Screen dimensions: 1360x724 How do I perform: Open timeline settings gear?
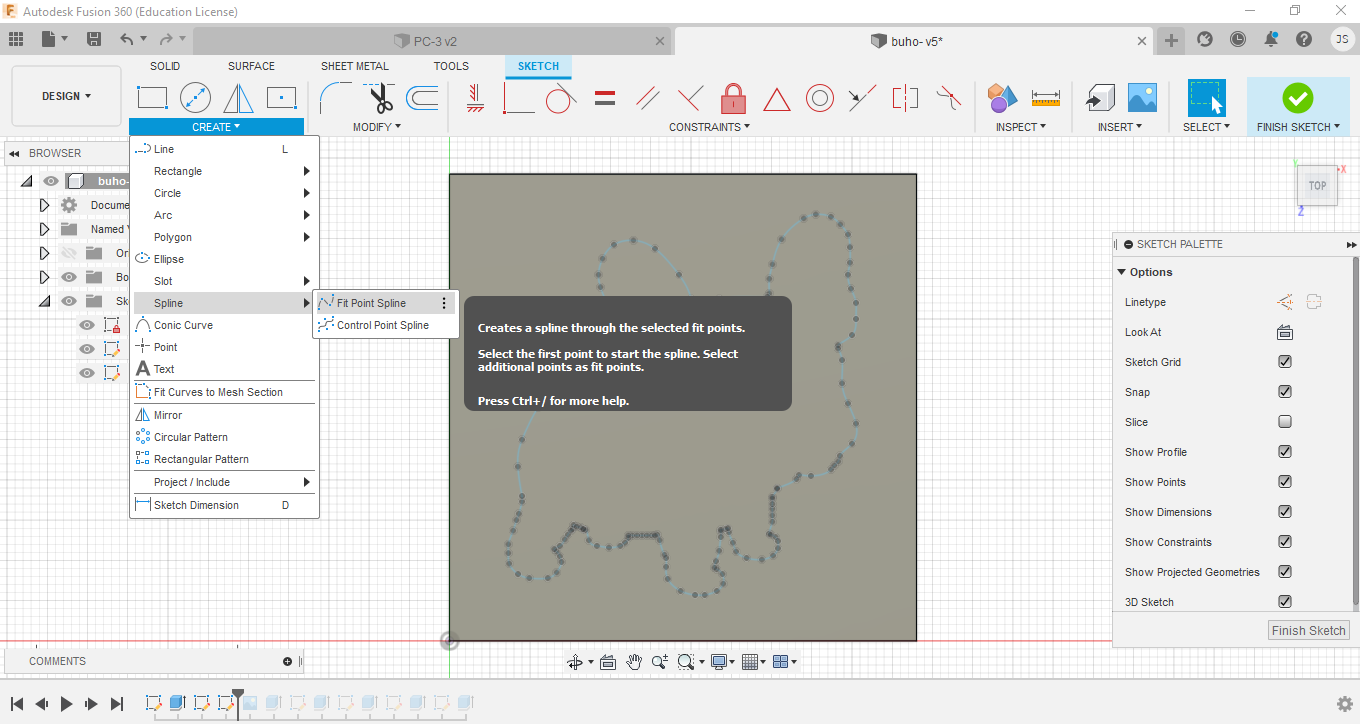pyautogui.click(x=1345, y=704)
